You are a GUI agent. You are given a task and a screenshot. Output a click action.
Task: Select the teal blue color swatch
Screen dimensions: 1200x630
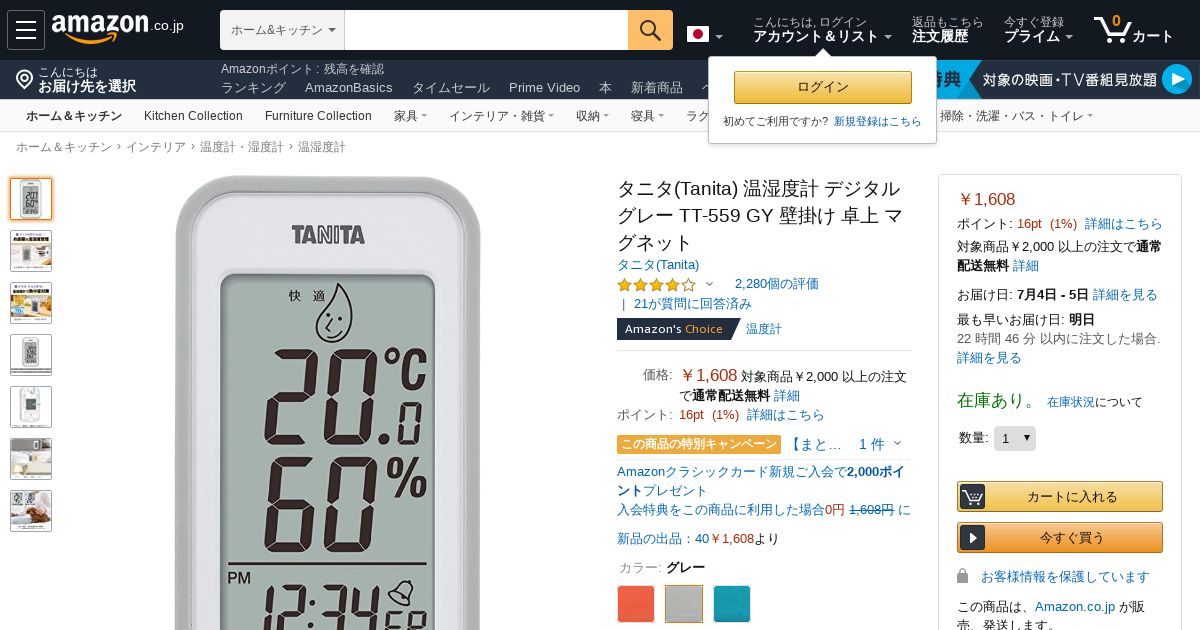pyautogui.click(x=732, y=604)
